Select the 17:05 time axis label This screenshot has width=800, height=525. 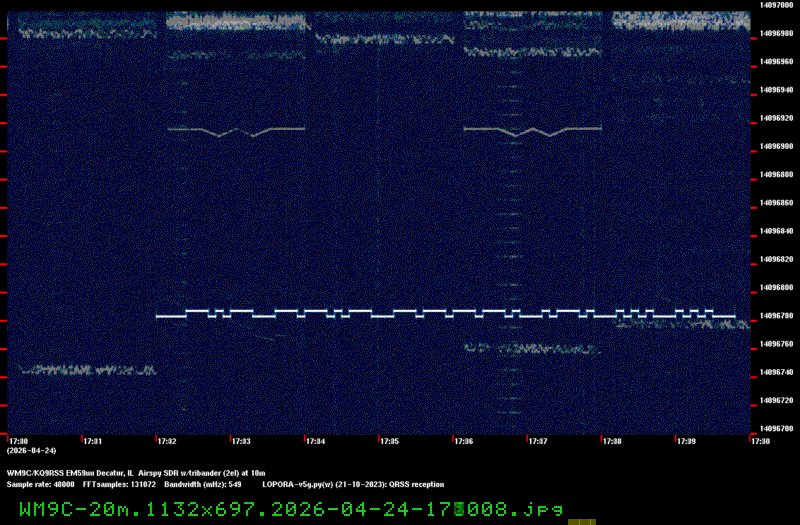point(389,441)
